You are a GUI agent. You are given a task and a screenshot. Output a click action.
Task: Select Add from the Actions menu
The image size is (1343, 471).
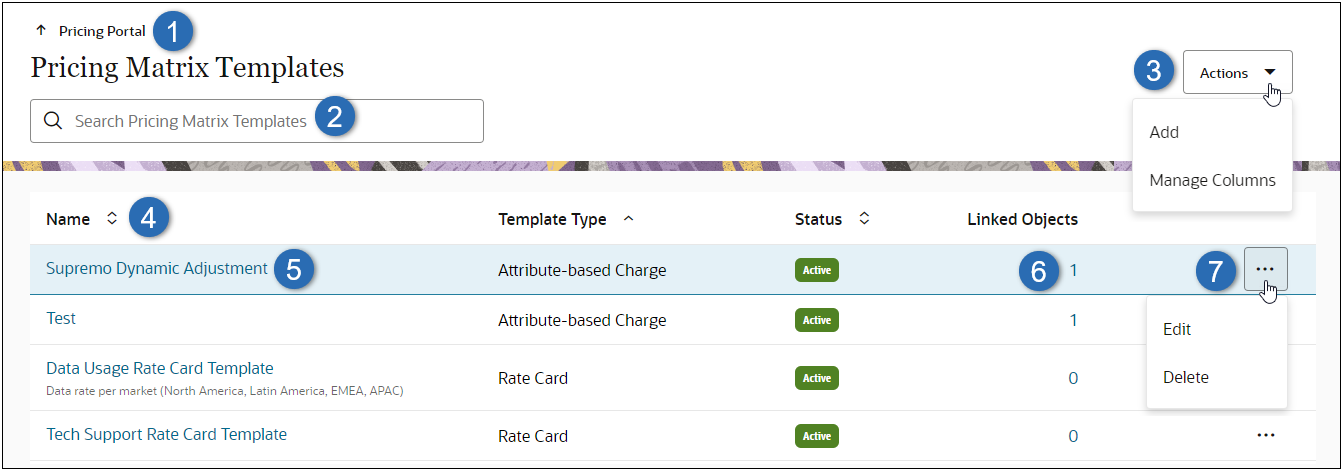(1164, 132)
